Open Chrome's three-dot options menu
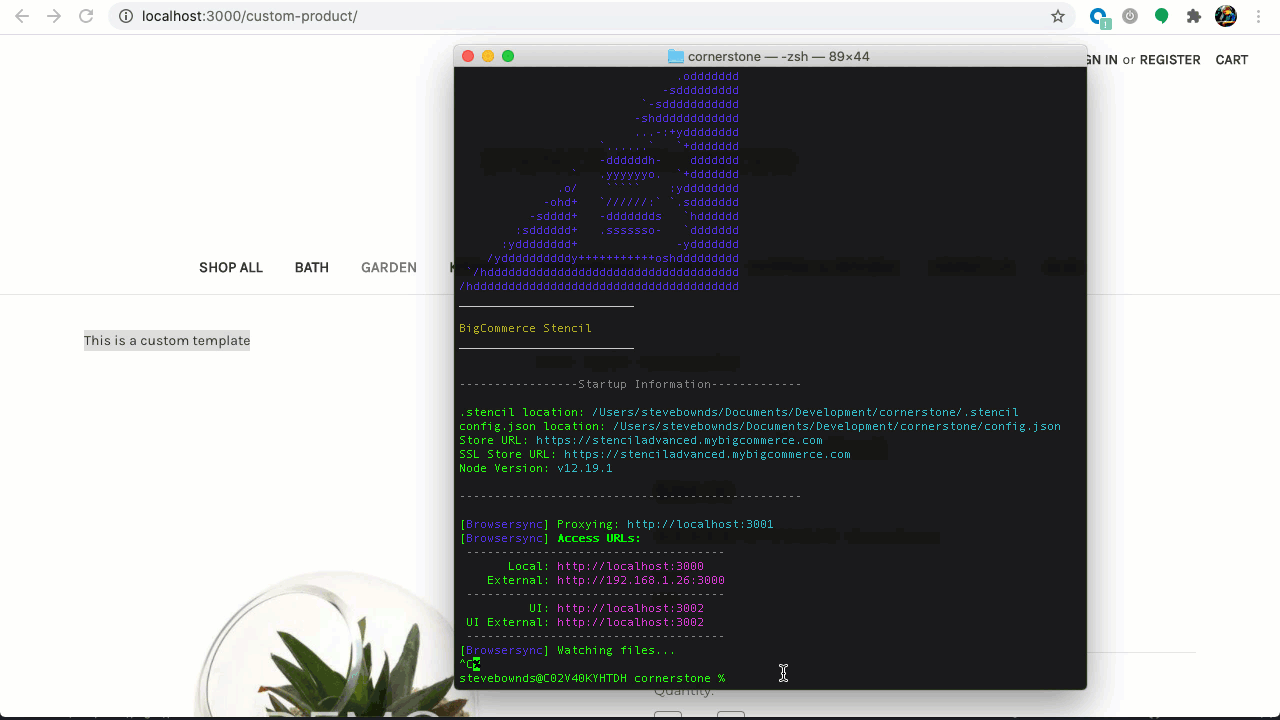This screenshot has height=720, width=1280. coord(1257,16)
